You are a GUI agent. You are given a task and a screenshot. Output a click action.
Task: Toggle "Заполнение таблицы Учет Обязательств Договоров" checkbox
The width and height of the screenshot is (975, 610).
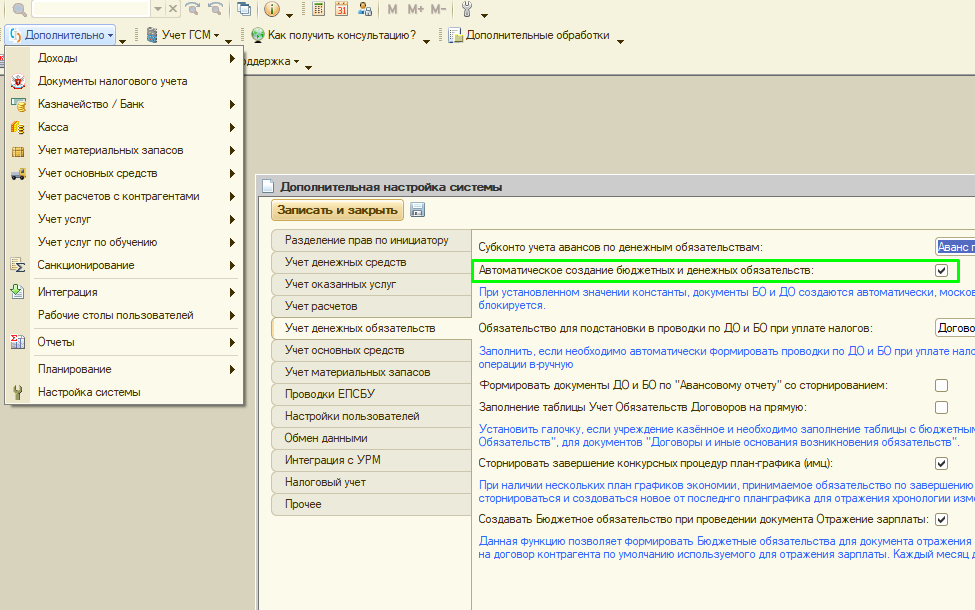pos(941,407)
